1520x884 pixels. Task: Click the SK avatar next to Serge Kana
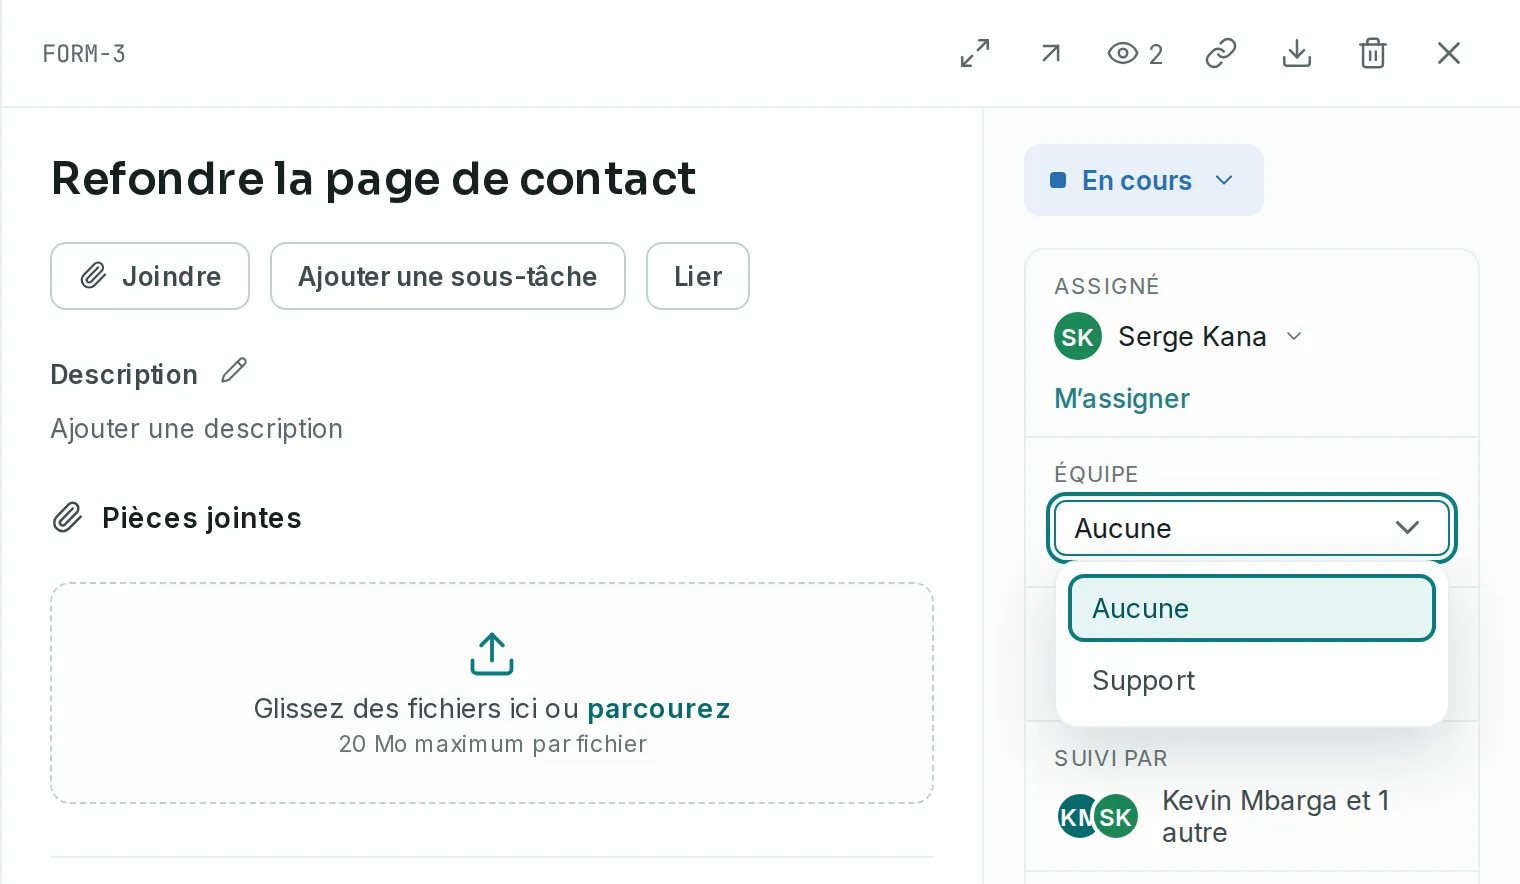point(1078,337)
